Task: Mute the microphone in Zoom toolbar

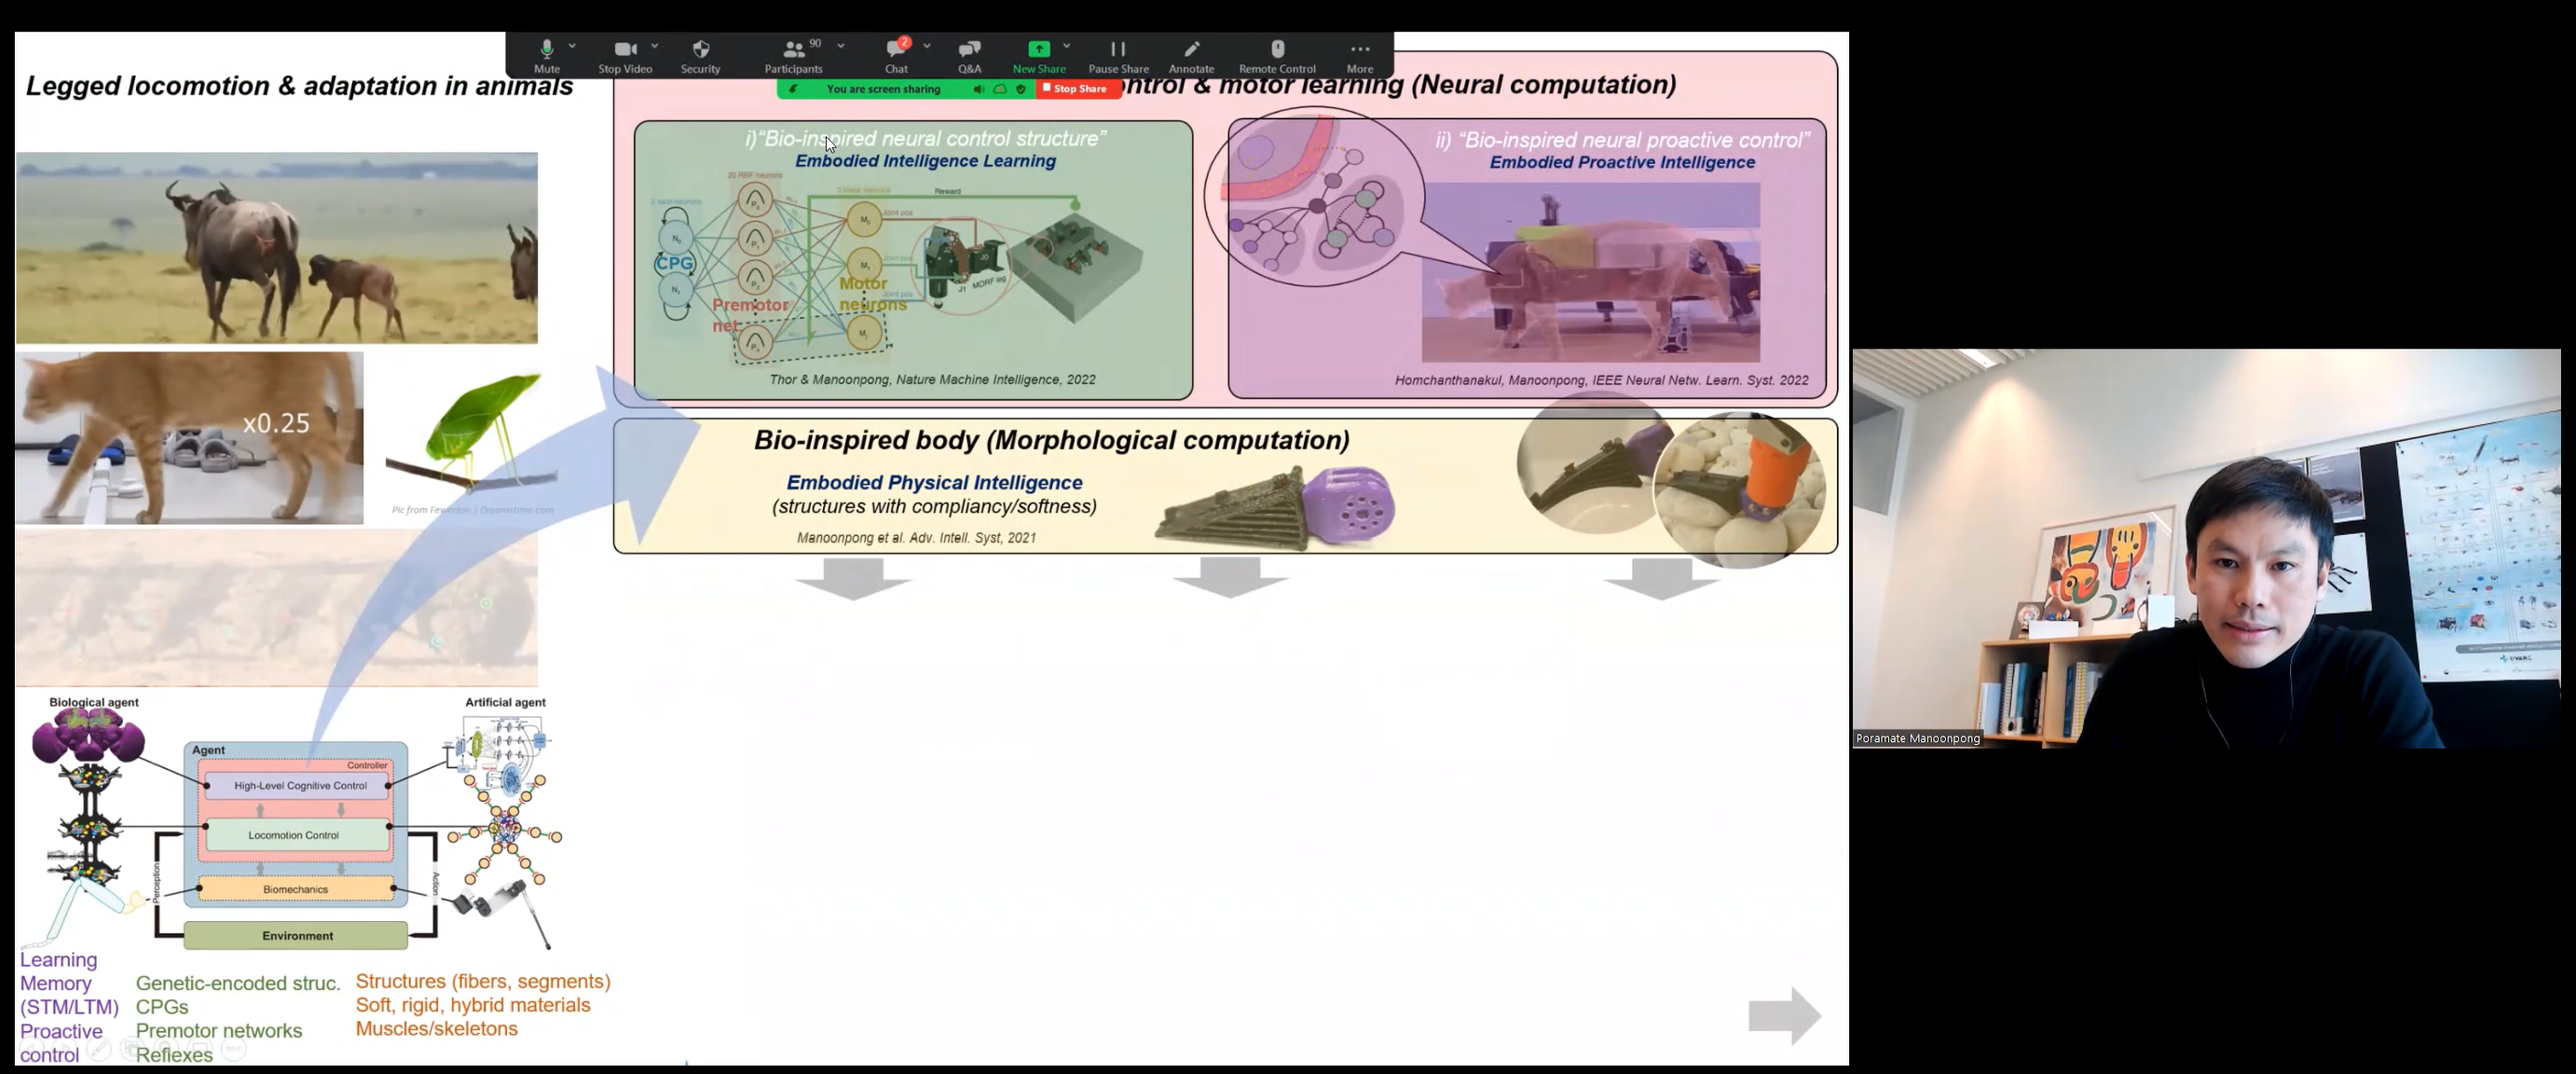Action: (546, 55)
